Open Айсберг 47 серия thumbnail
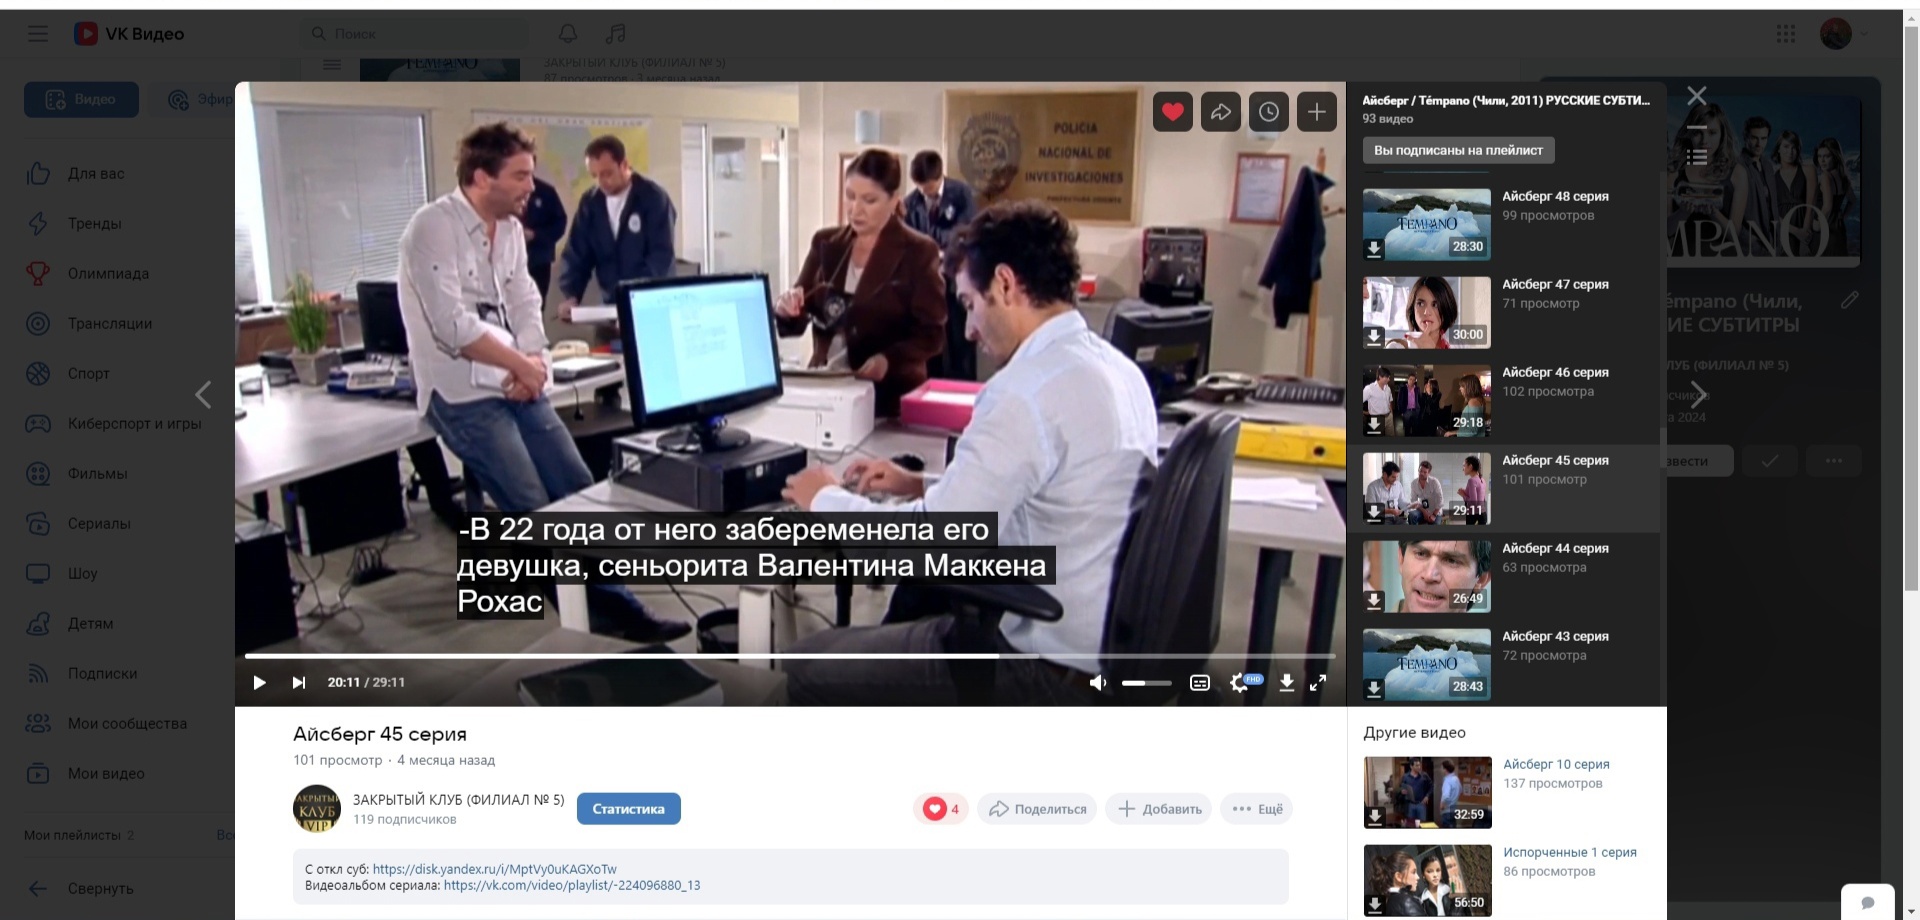The height and width of the screenshot is (920, 1920). tap(1427, 313)
